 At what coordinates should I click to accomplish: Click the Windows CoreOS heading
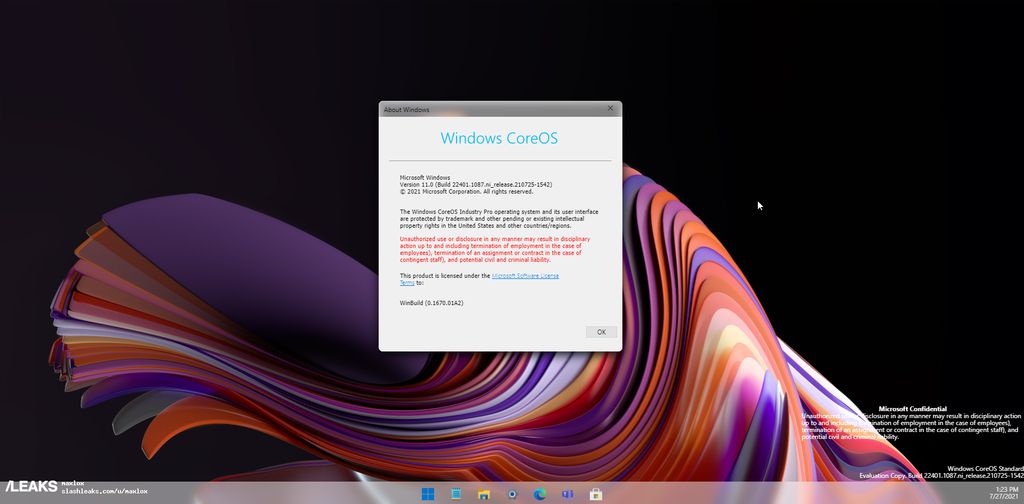pyautogui.click(x=499, y=138)
